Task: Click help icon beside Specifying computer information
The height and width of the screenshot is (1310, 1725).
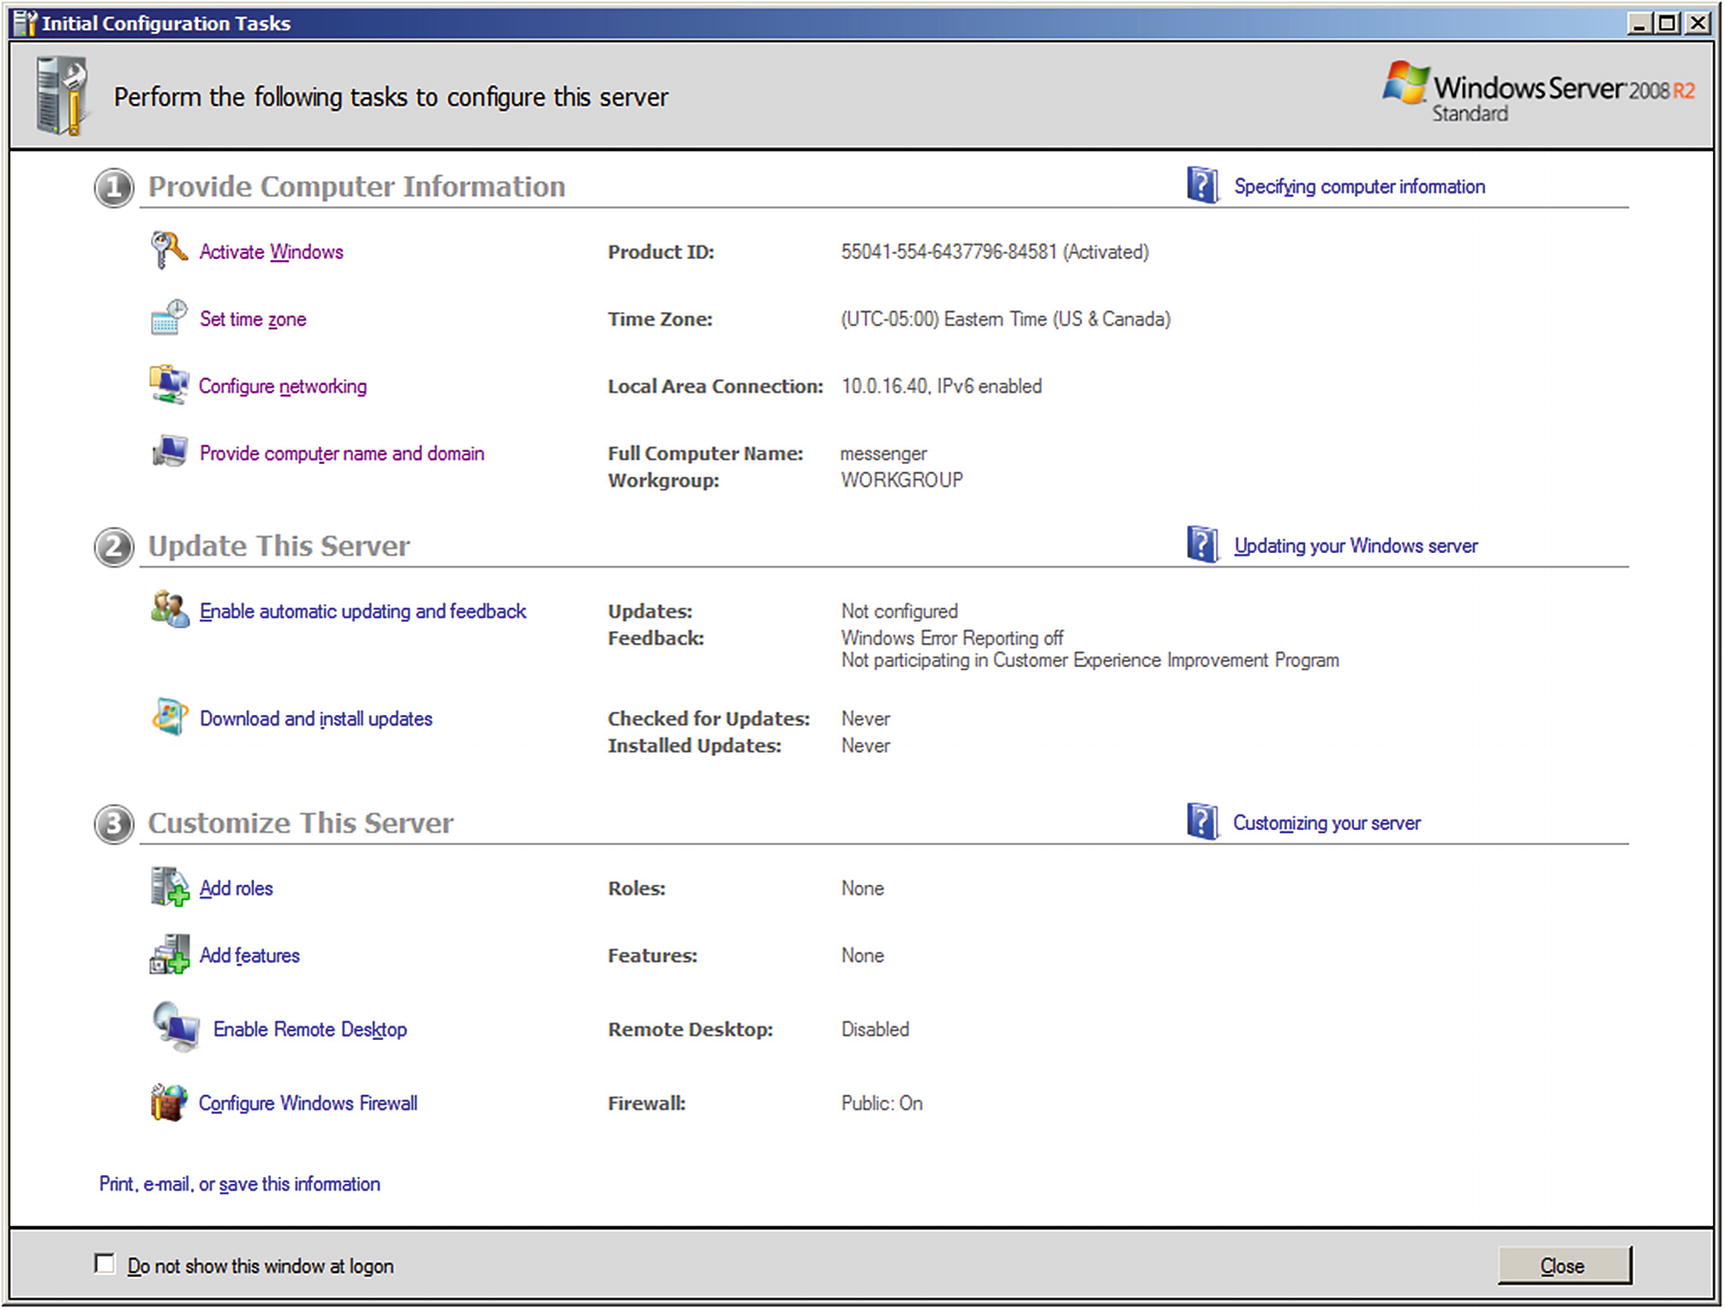Action: (1202, 186)
